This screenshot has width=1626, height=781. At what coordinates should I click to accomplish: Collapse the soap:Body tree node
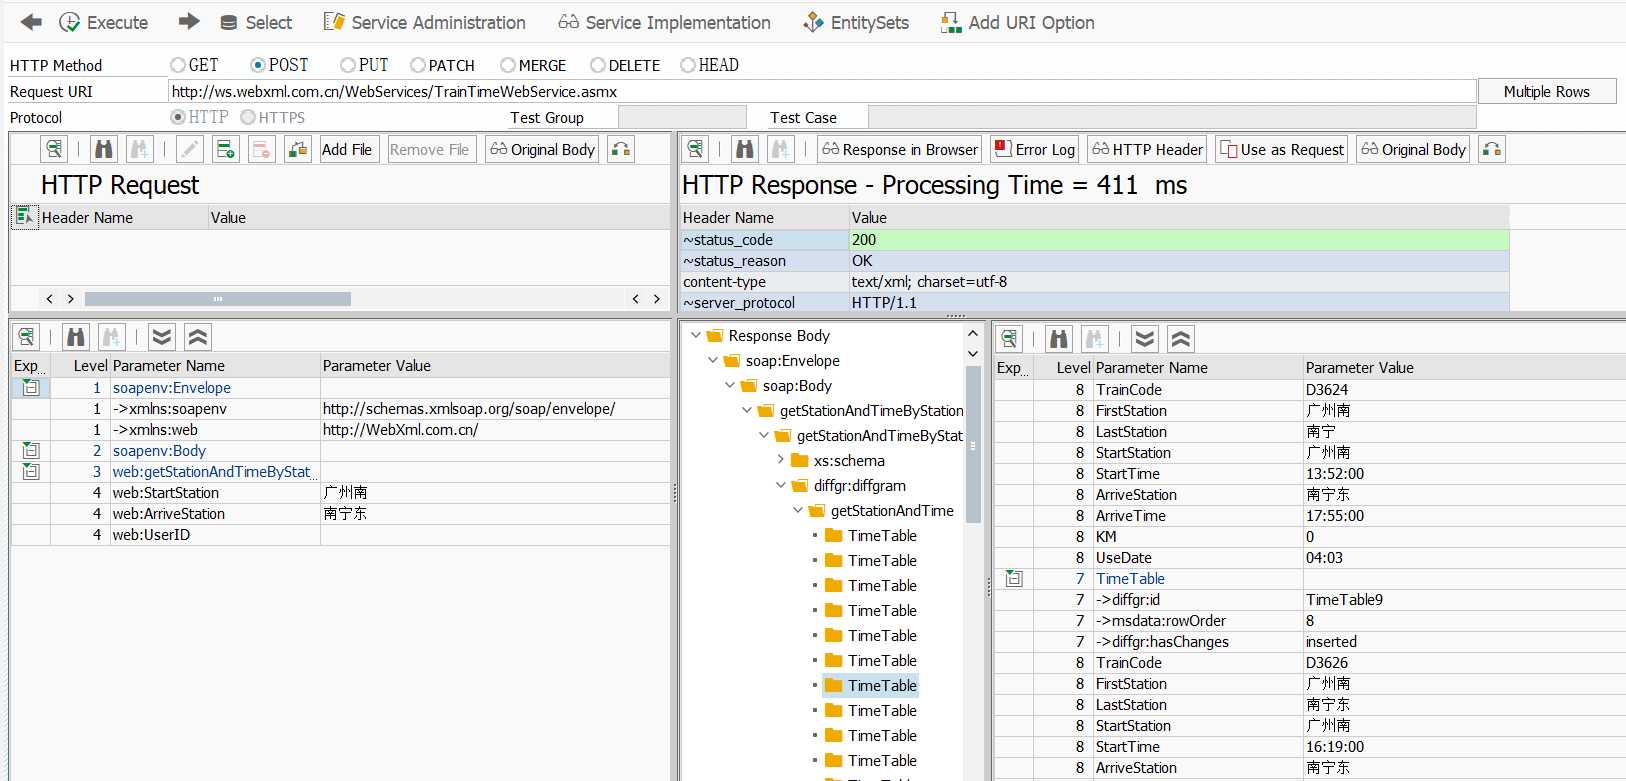[730, 385]
